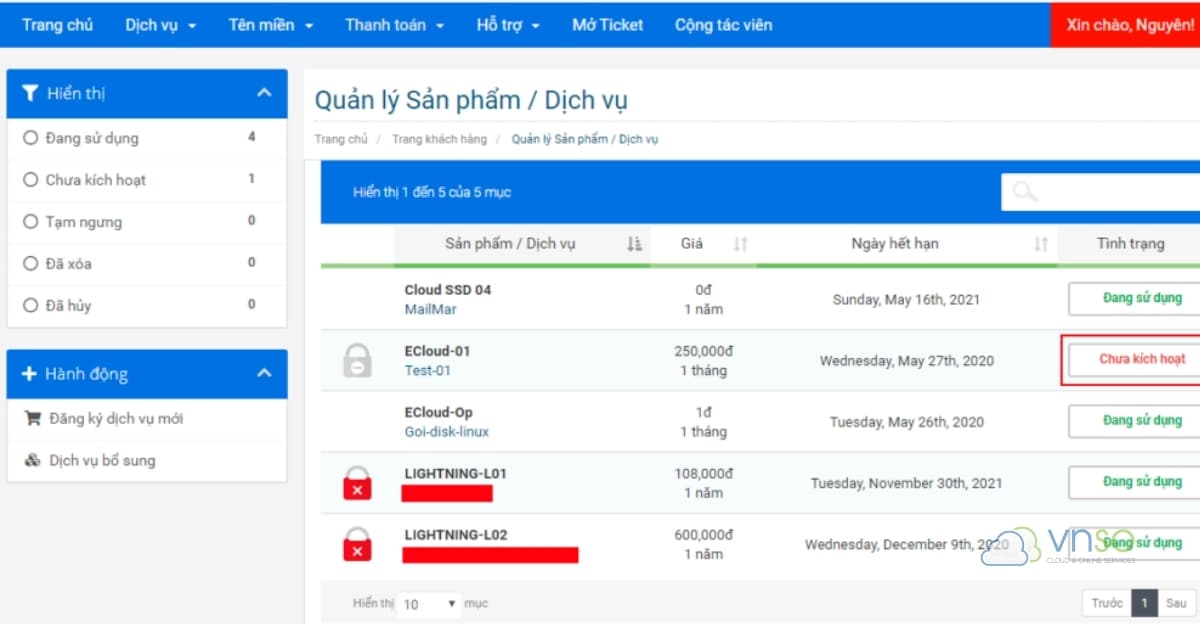Click the magnifier icon in the search box

tap(1025, 191)
